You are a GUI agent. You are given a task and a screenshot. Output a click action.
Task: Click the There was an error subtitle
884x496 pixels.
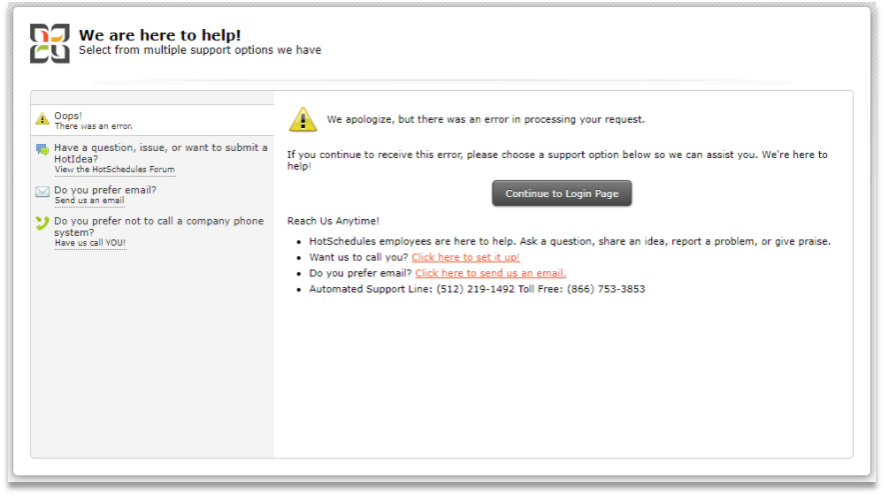pyautogui.click(x=94, y=126)
